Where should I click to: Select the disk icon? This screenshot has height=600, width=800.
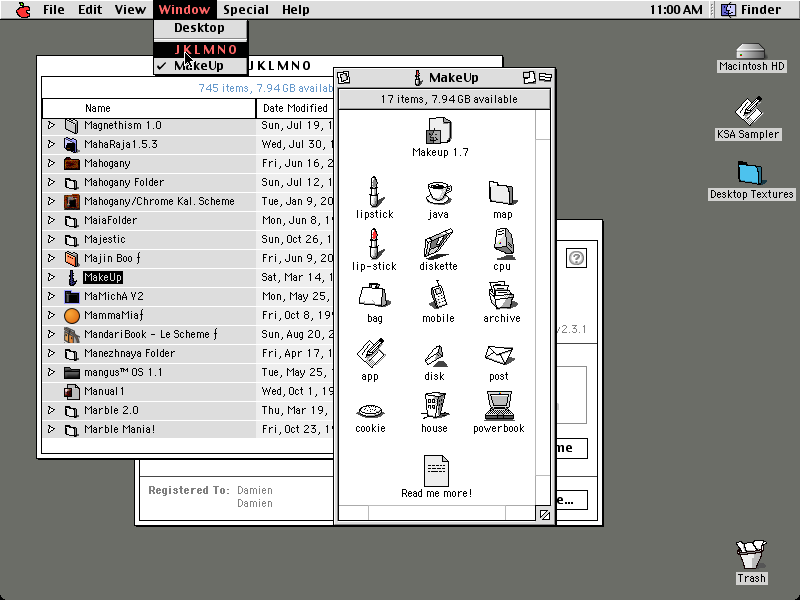435,356
